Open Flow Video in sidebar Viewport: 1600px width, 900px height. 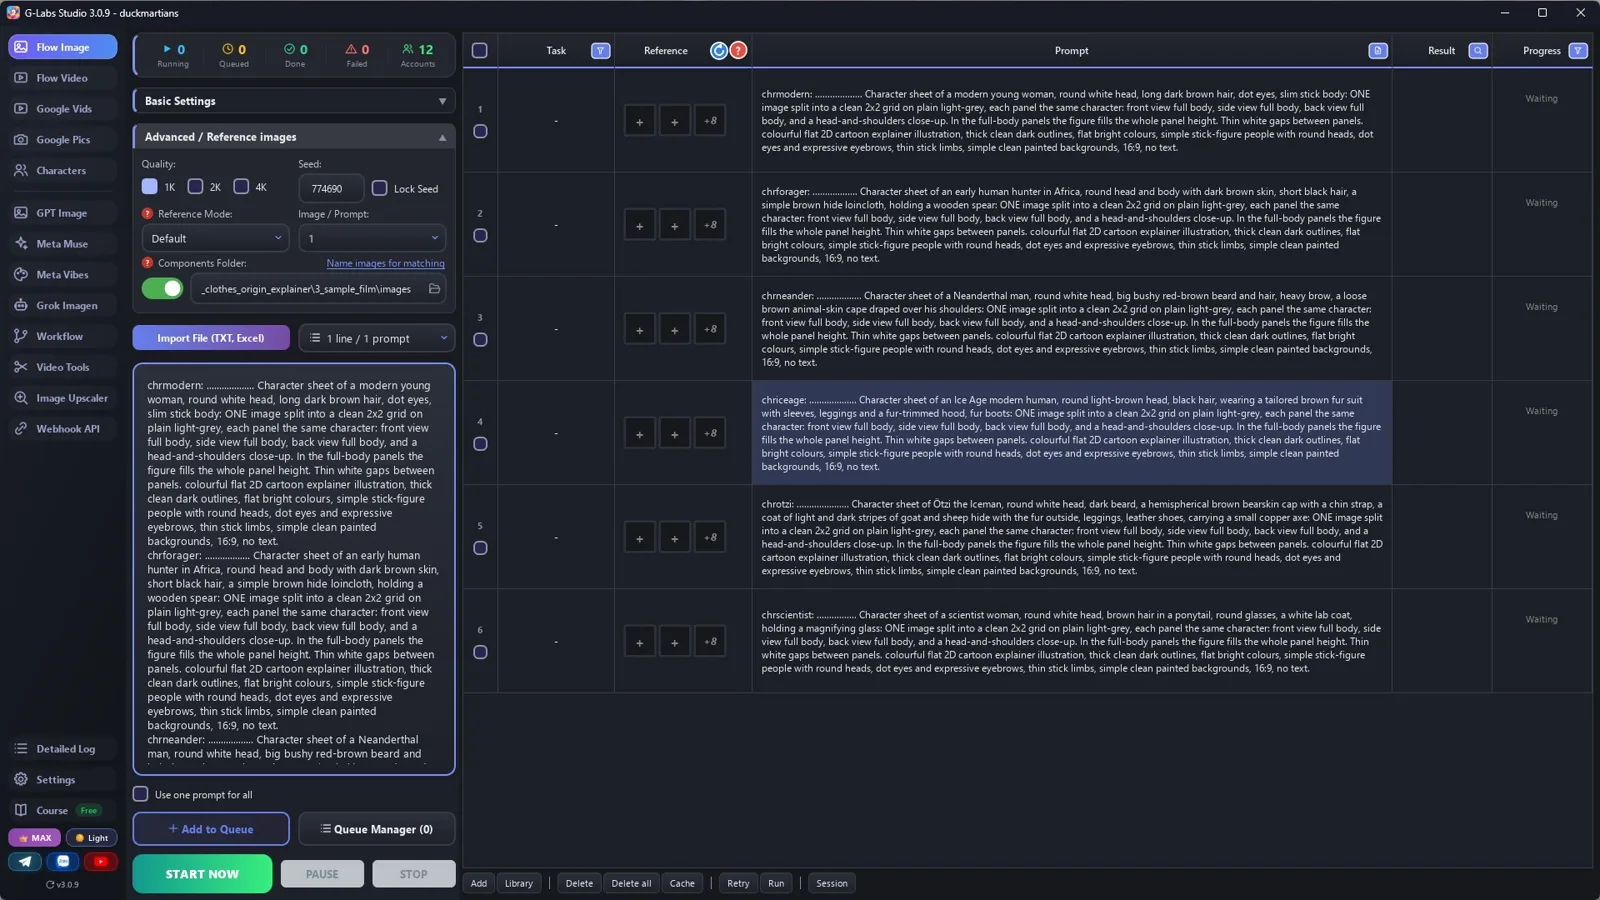[x=62, y=78]
